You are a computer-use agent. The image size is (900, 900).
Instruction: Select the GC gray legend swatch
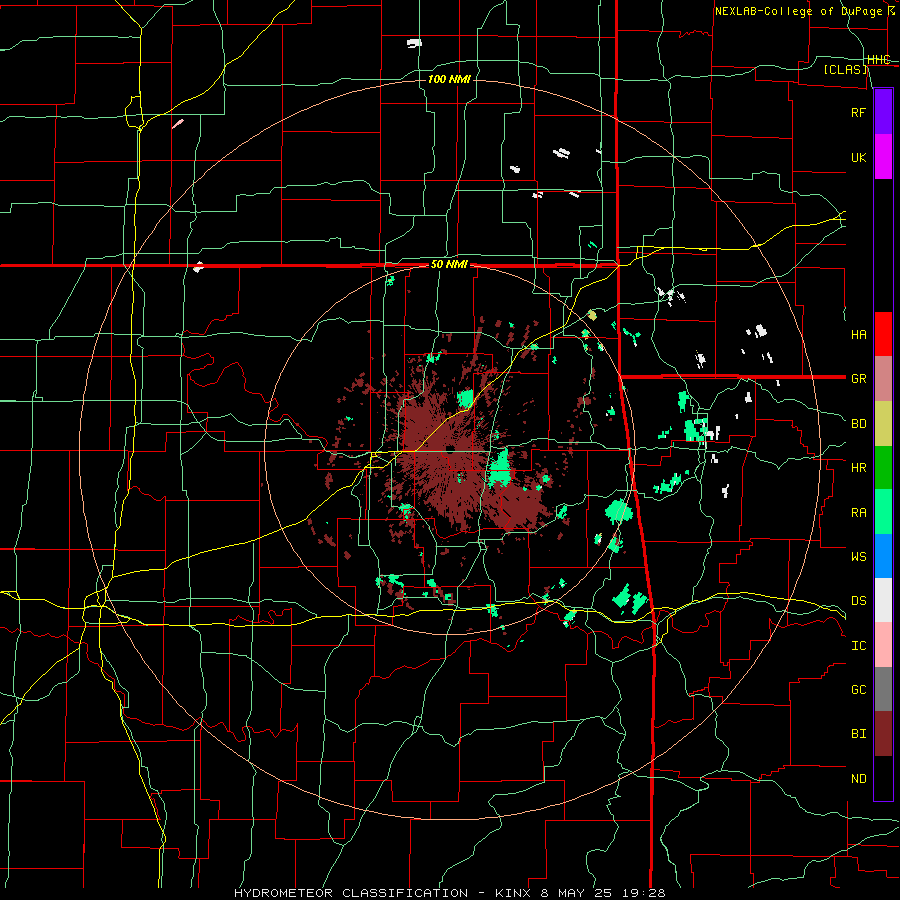883,689
